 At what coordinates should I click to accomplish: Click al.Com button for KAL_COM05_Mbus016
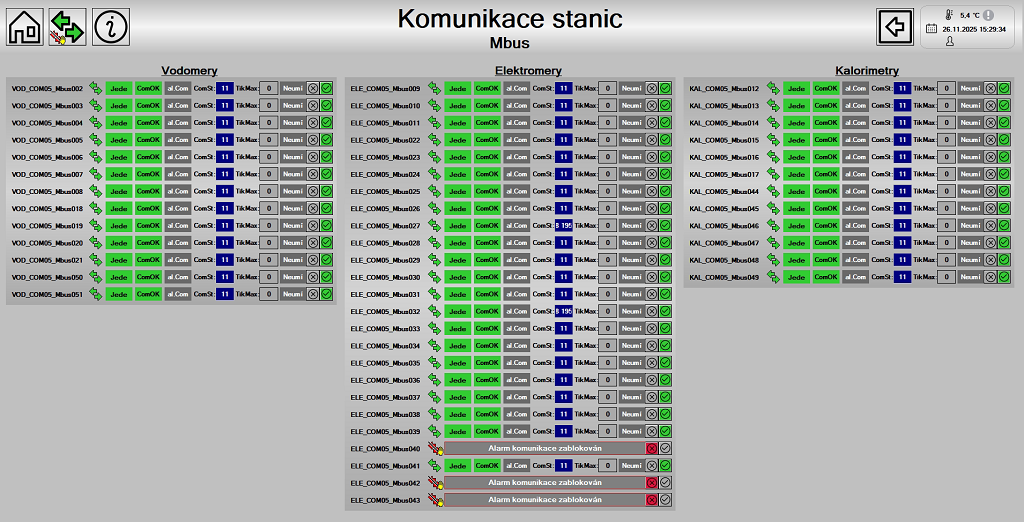[x=856, y=157]
